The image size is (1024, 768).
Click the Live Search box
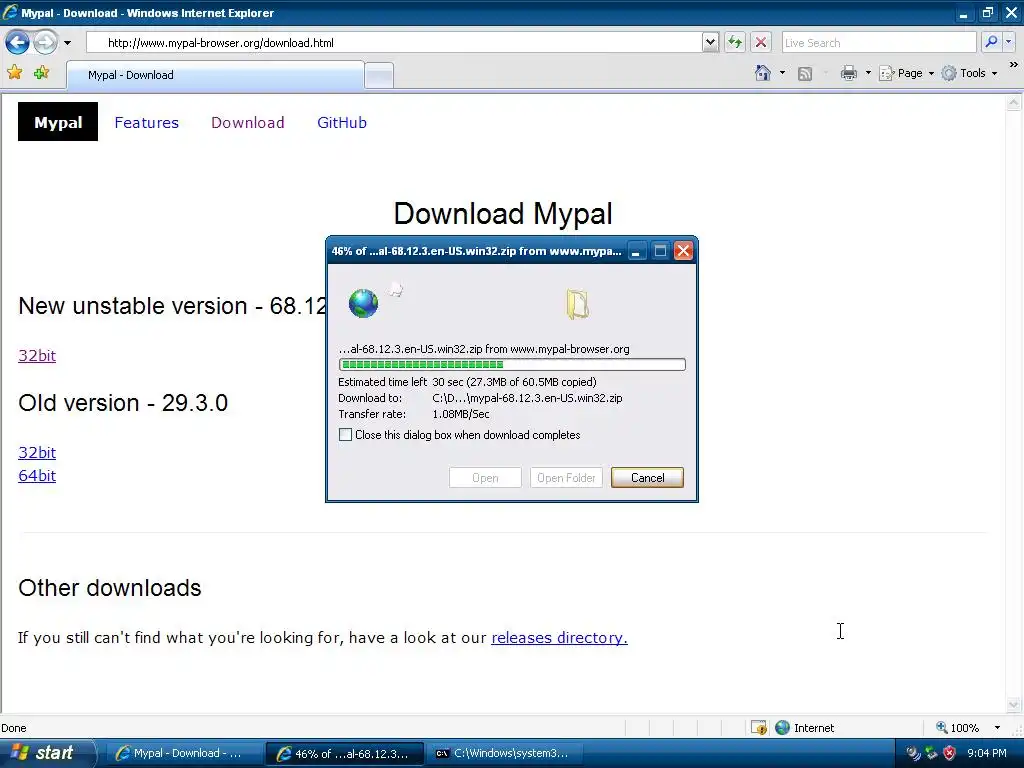click(879, 42)
